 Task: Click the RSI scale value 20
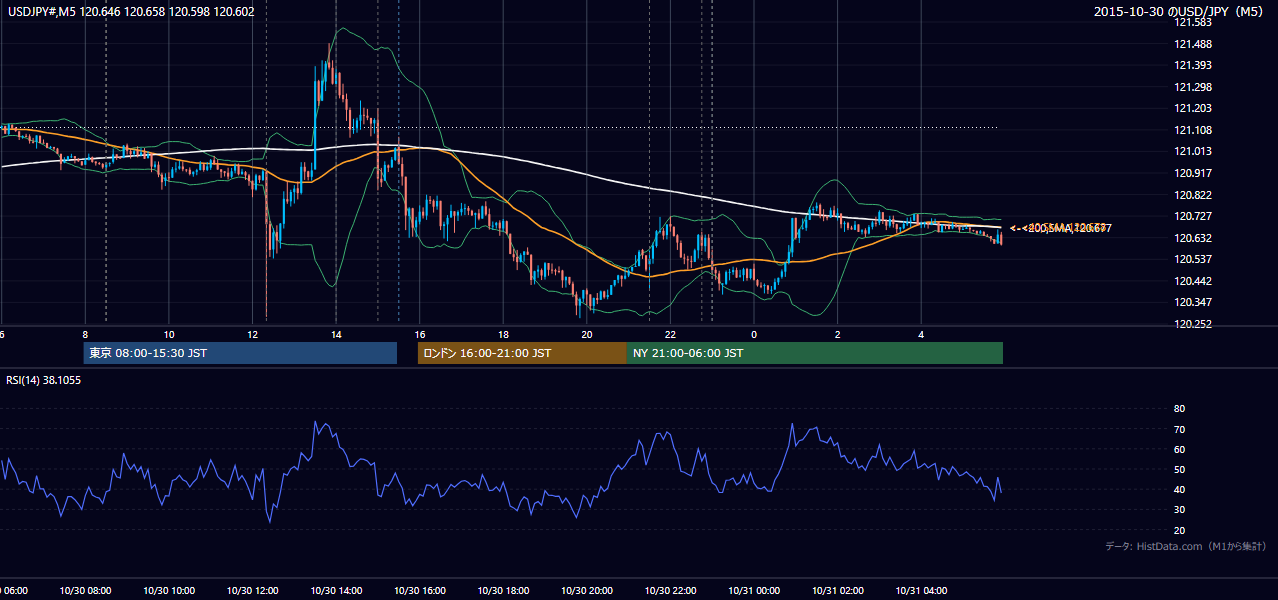coord(1179,530)
